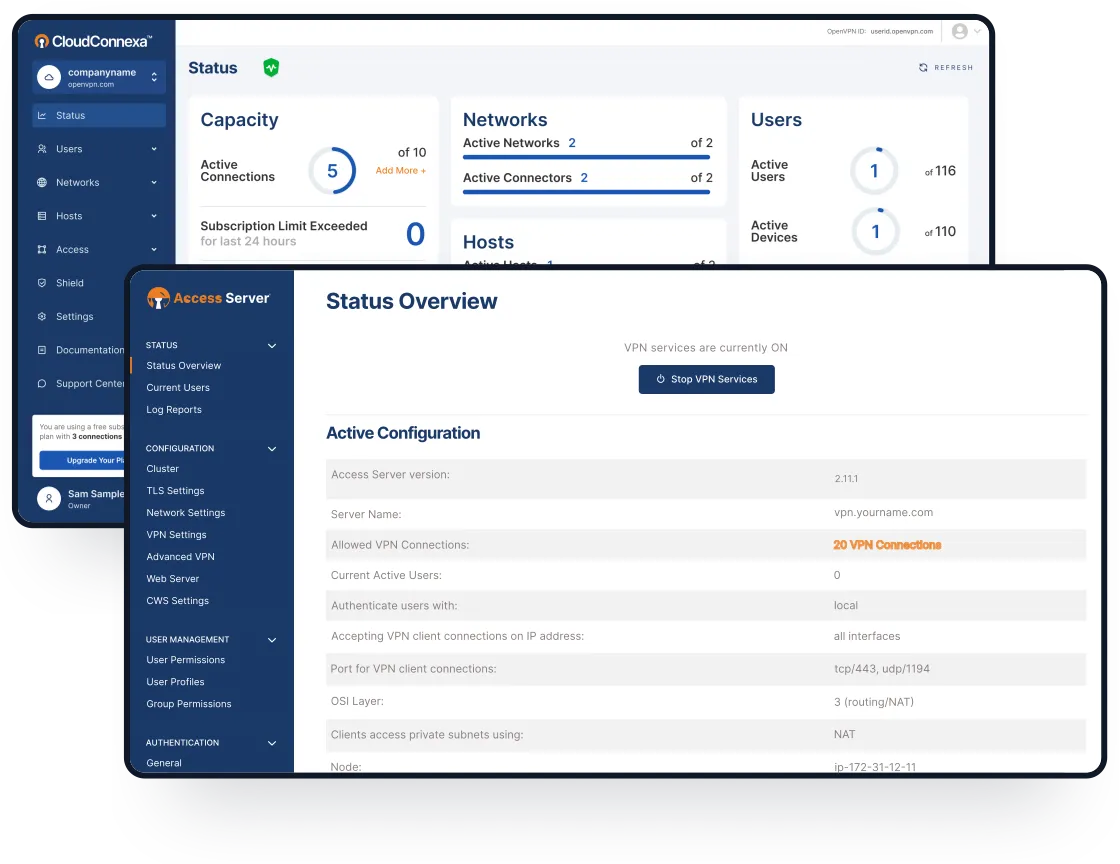Open the companyname account switcher arrows
1120x864 pixels.
click(154, 77)
